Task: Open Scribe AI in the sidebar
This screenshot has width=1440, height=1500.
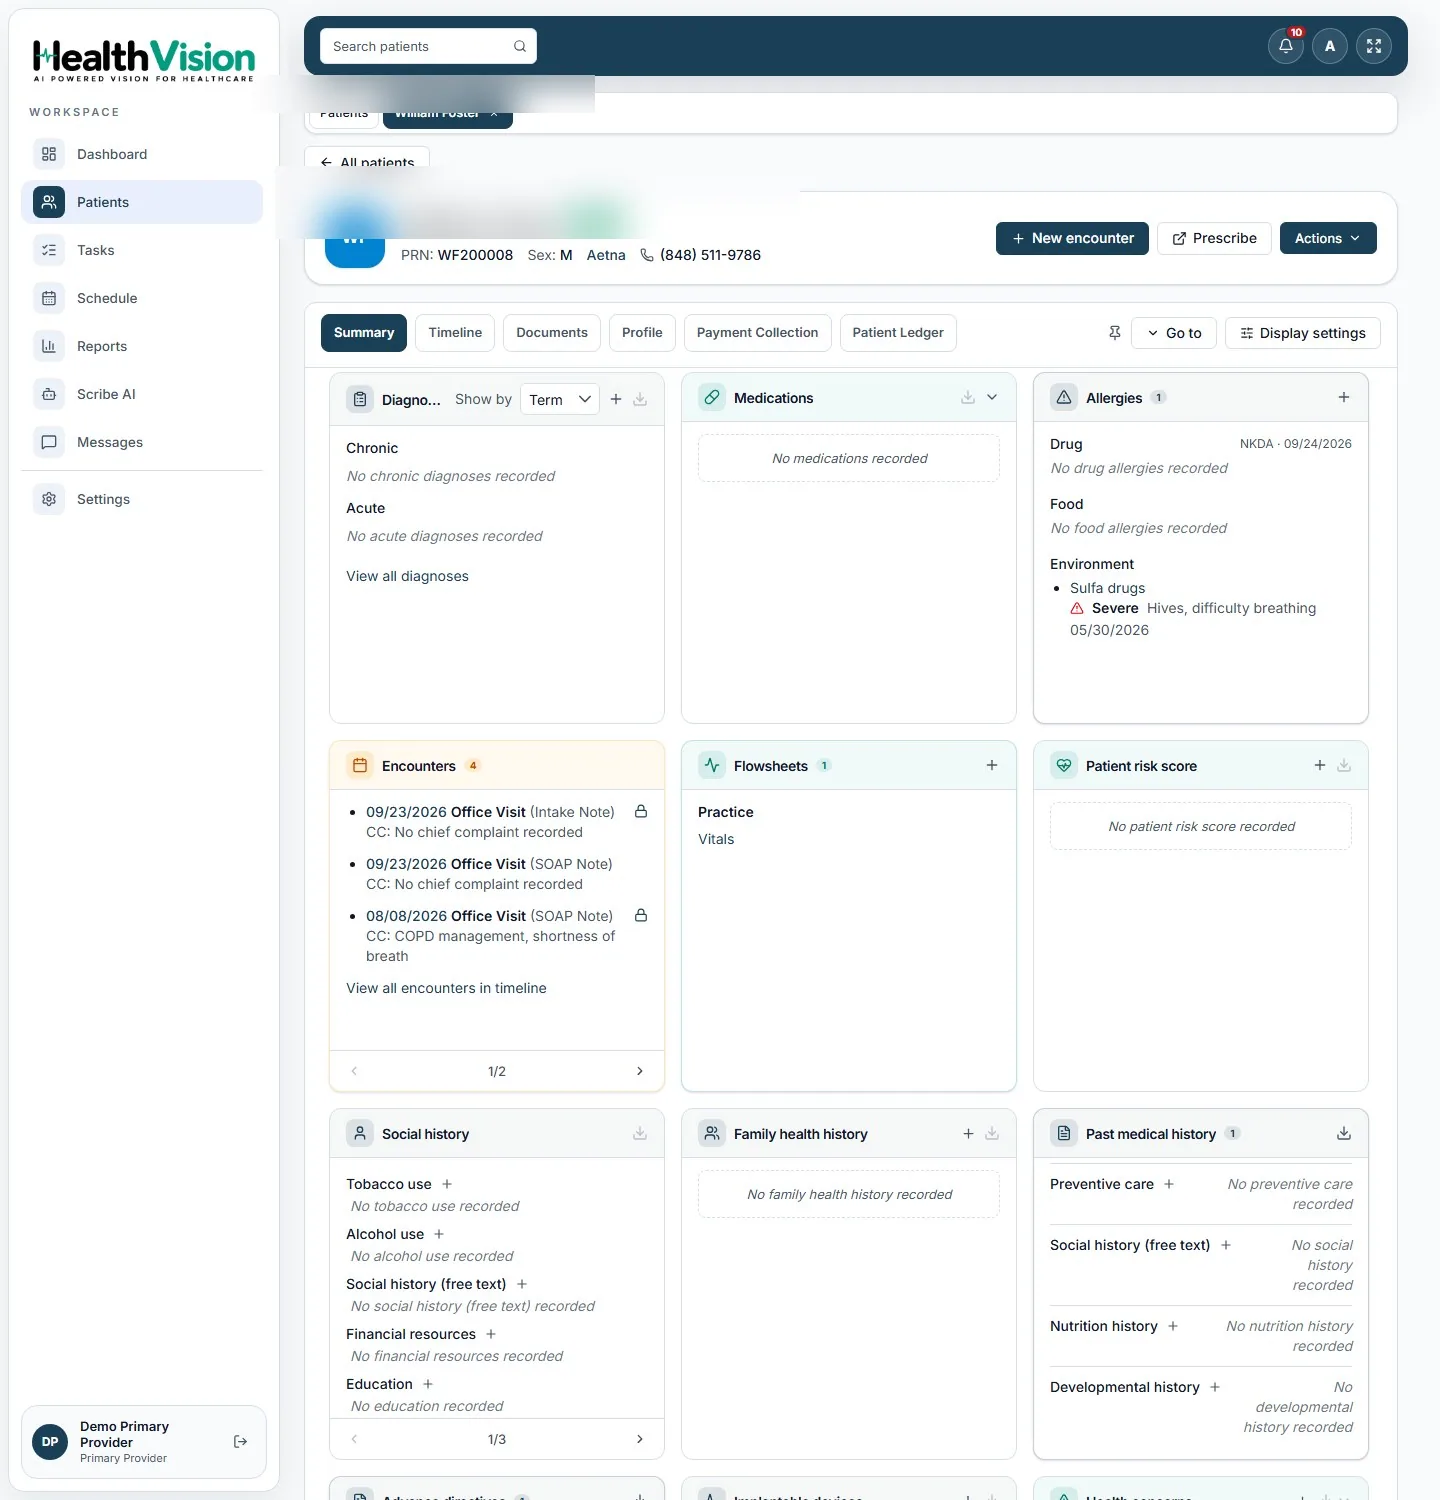Action: (x=141, y=394)
